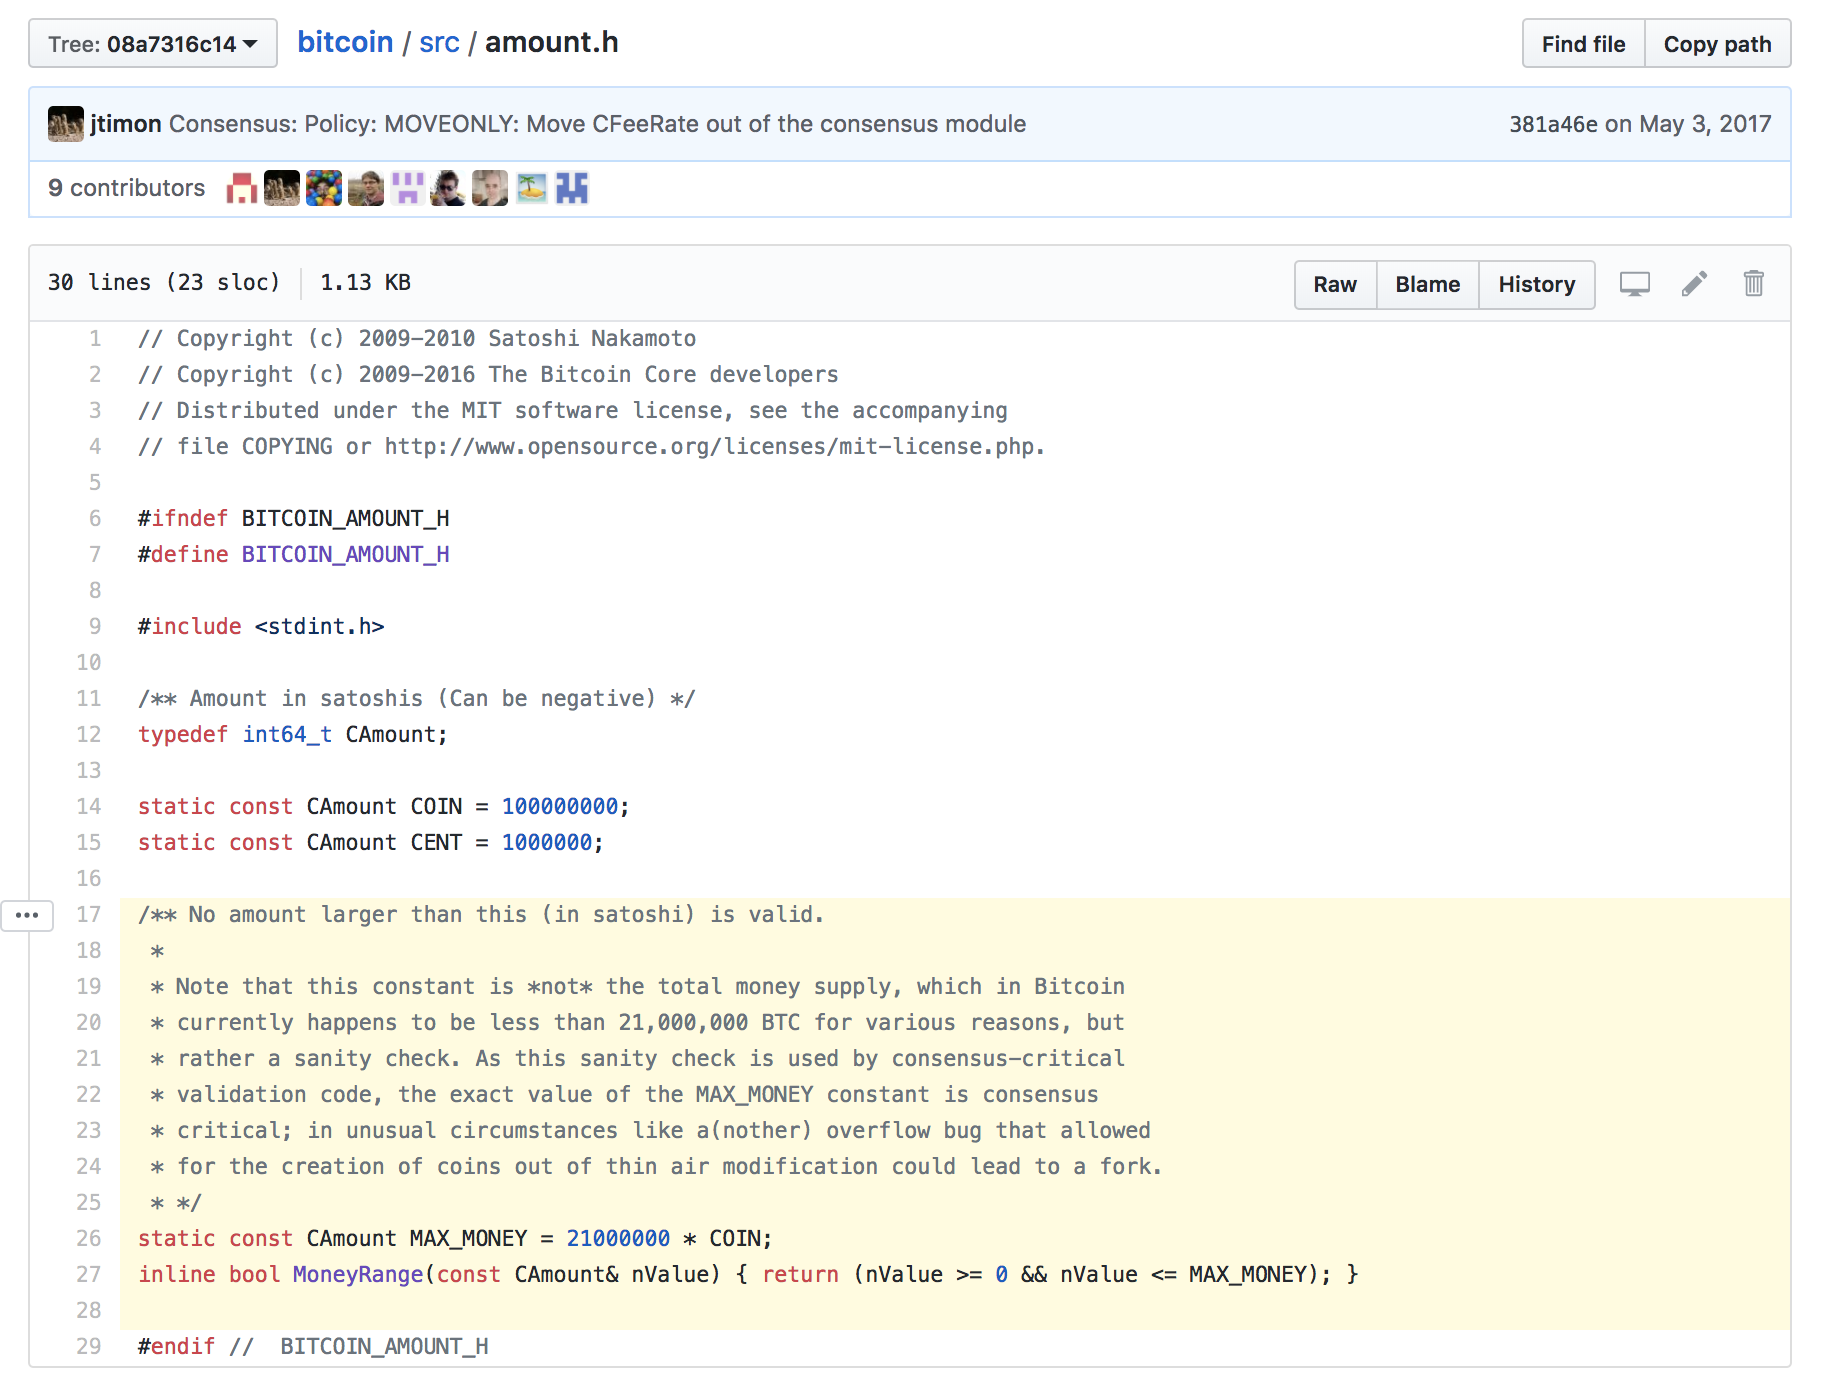
Task: Navigate to the src folder link
Action: (439, 42)
